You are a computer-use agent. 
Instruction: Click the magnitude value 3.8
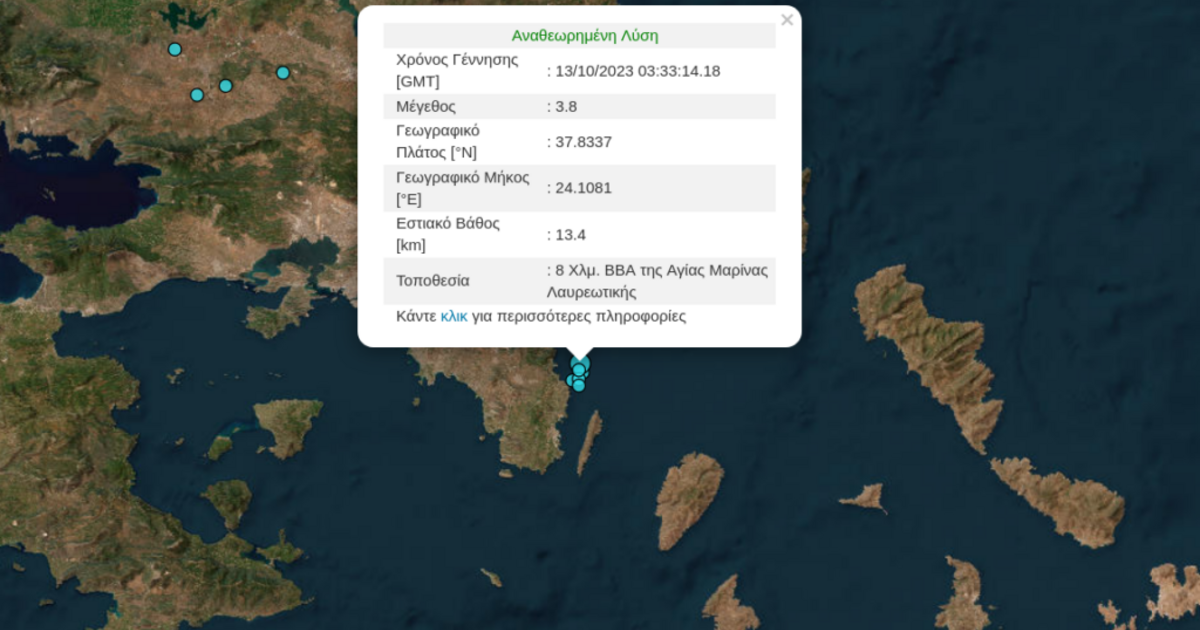tap(566, 107)
